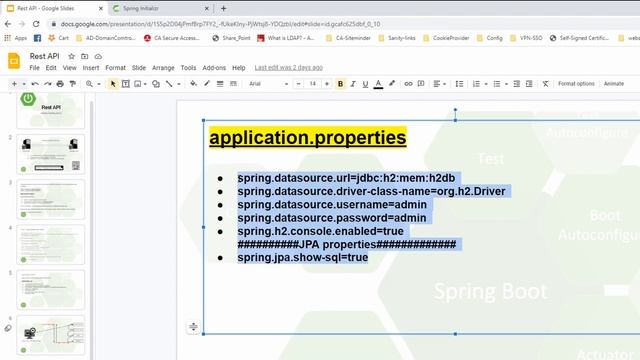Toggle Underline formatting

click(x=365, y=84)
